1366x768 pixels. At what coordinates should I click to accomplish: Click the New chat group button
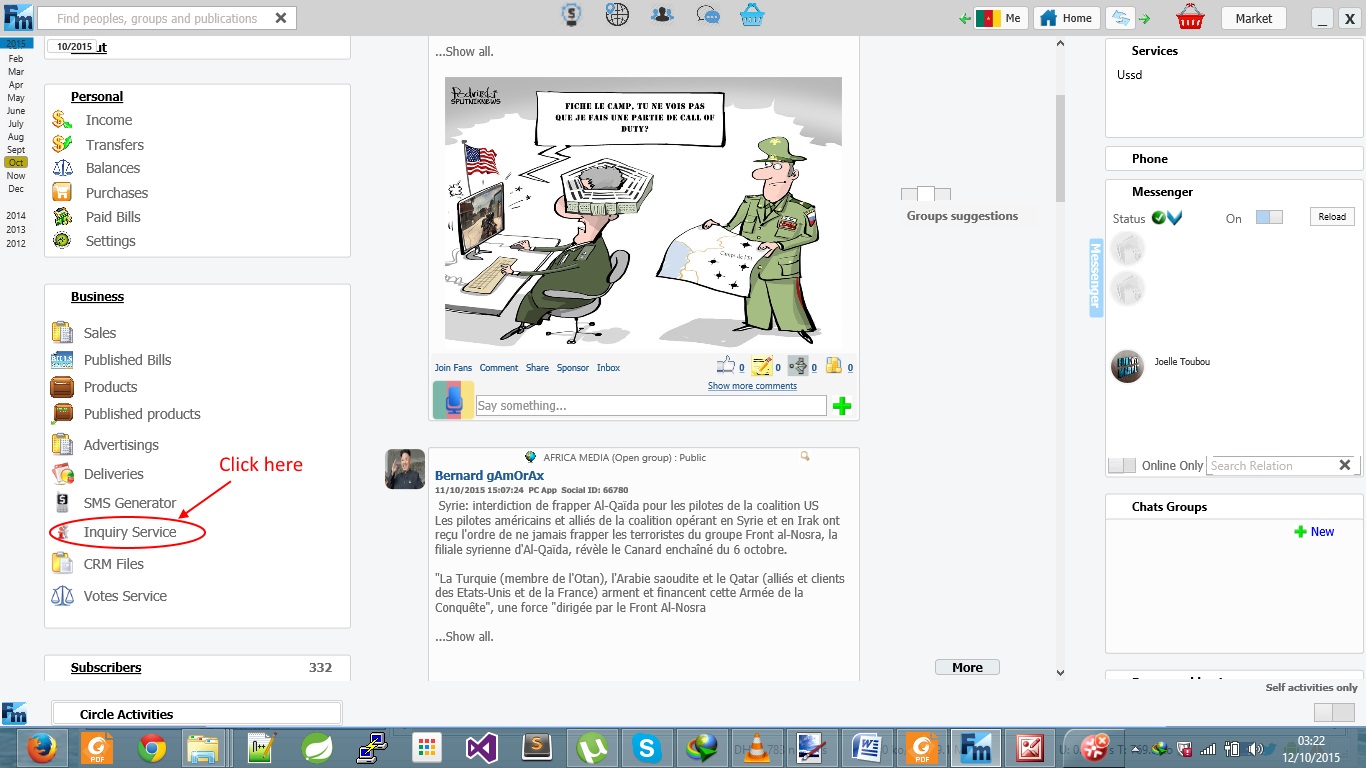pos(1314,532)
